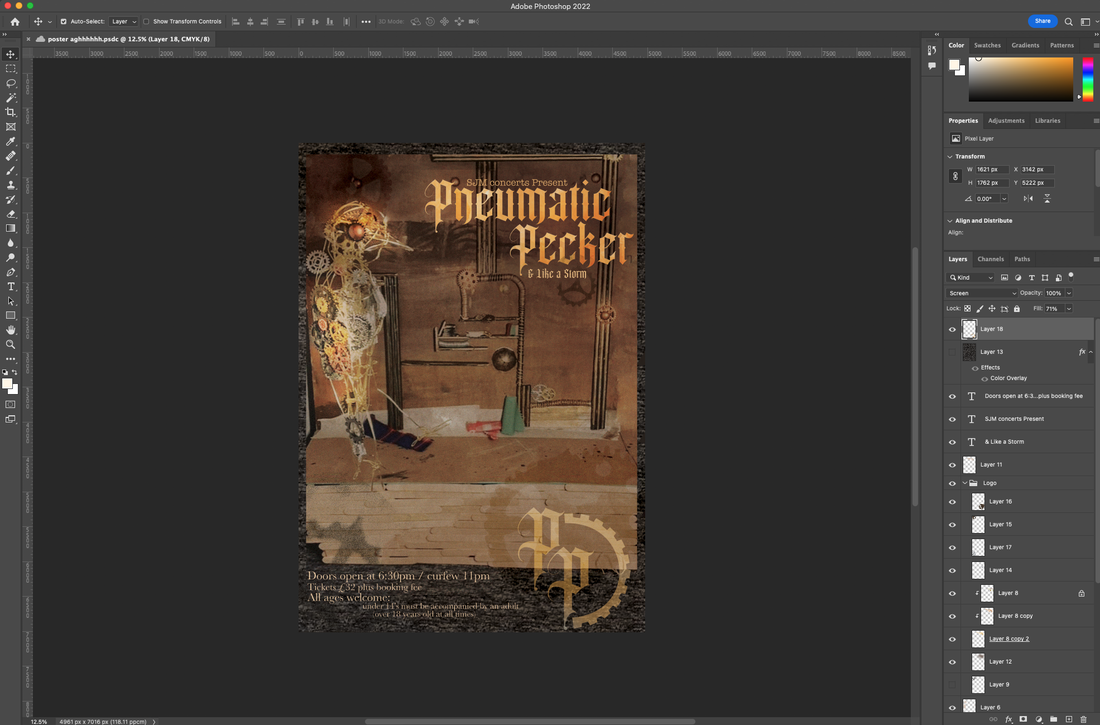This screenshot has width=1100, height=725.
Task: Click the lock all layer icon
Action: 1017,309
